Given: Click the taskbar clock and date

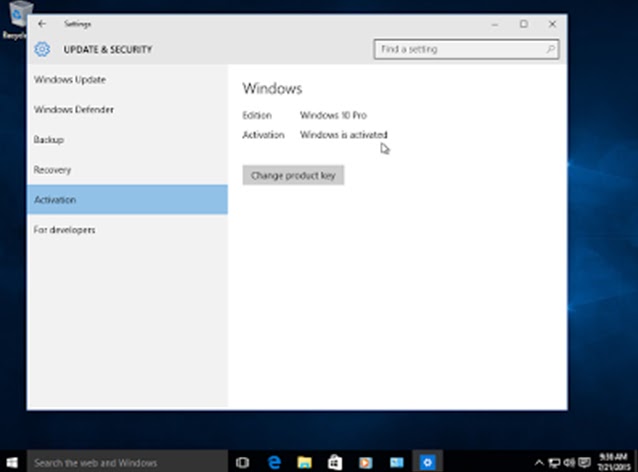Looking at the screenshot, I should point(614,462).
